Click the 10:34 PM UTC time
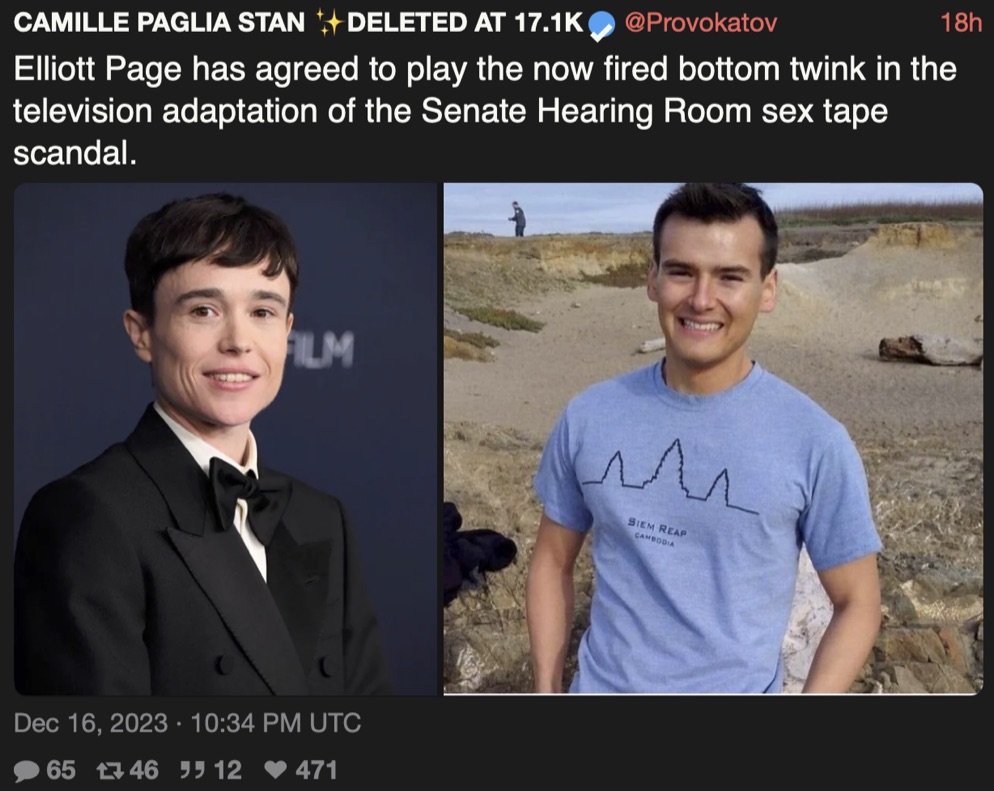The width and height of the screenshot is (994, 791). (x=276, y=723)
